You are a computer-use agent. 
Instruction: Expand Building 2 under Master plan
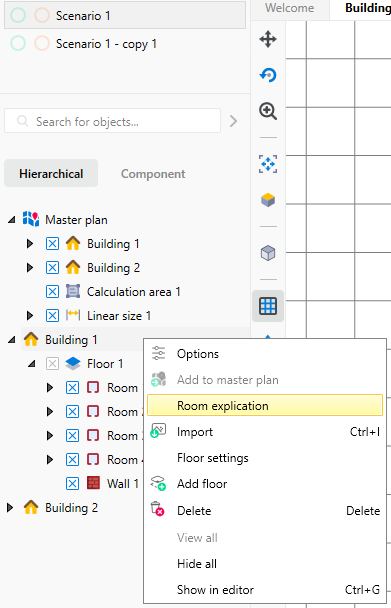(x=30, y=268)
